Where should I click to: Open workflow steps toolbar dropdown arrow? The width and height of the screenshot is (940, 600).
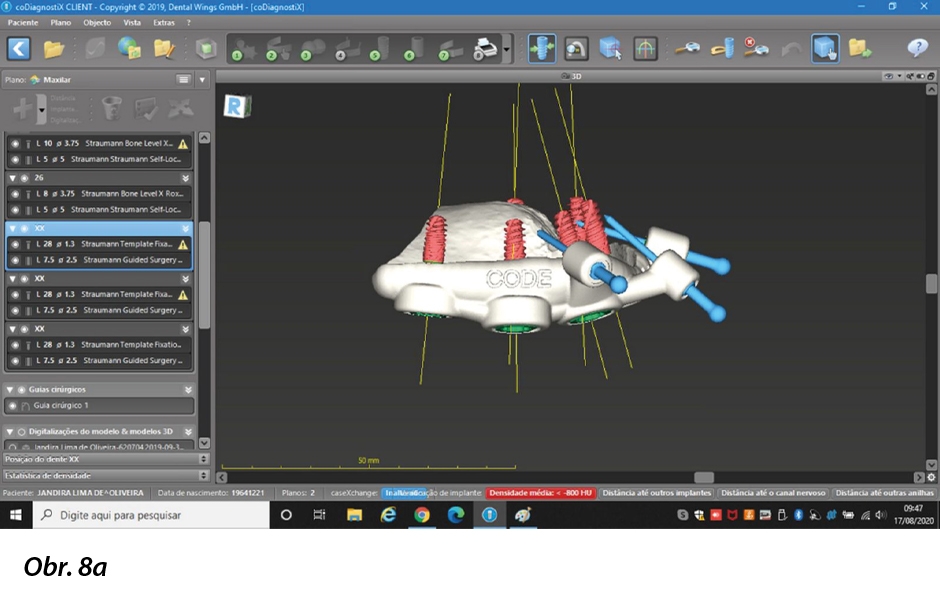507,49
